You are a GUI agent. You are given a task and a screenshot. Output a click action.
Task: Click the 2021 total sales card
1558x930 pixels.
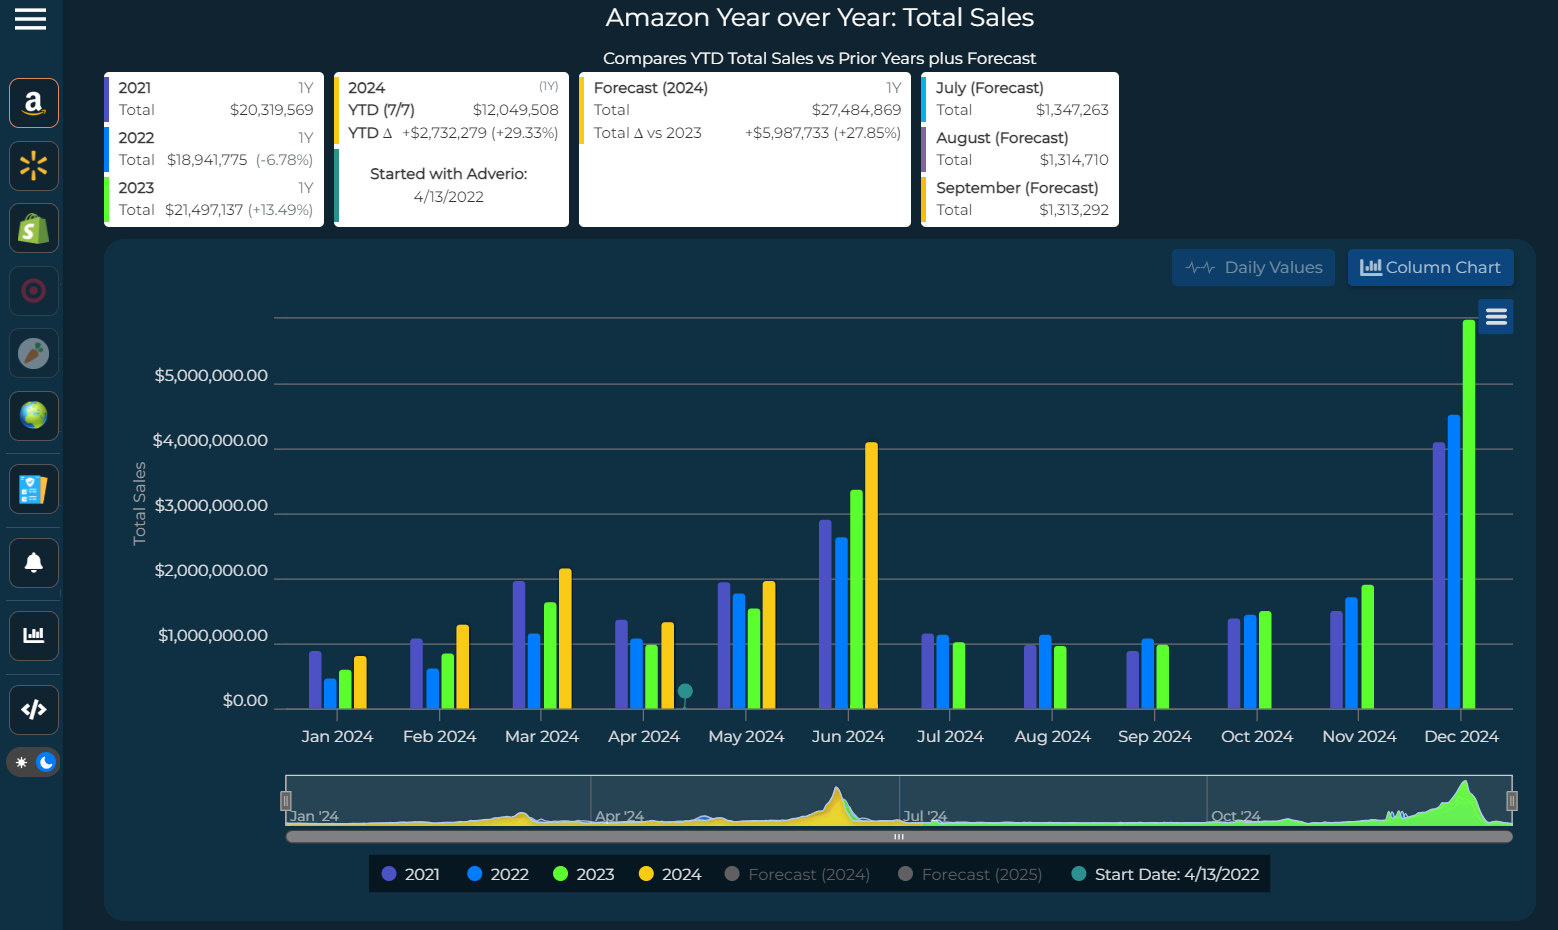tap(214, 98)
